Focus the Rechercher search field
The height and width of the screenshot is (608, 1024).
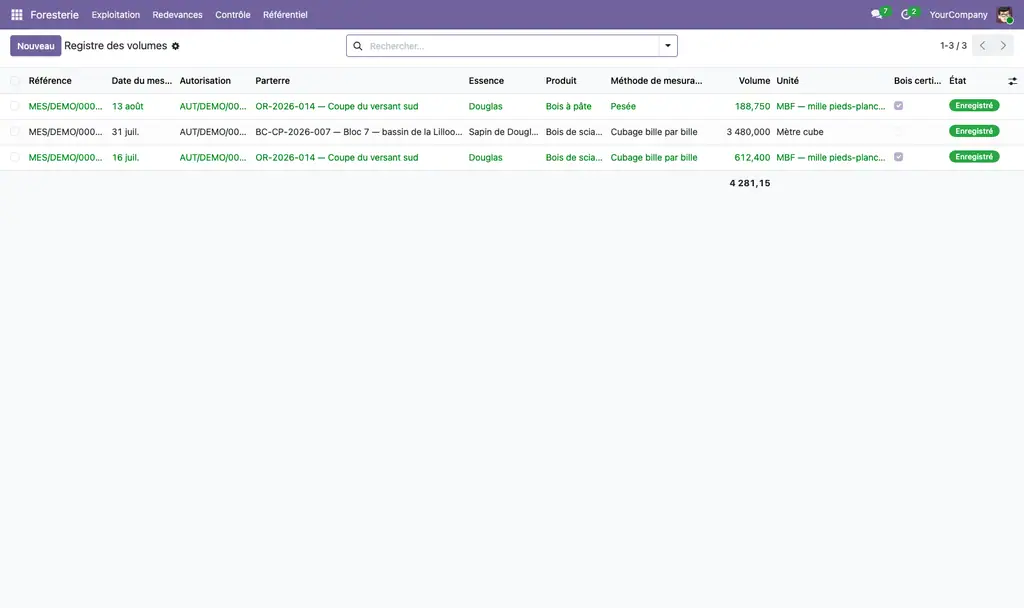[512, 46]
